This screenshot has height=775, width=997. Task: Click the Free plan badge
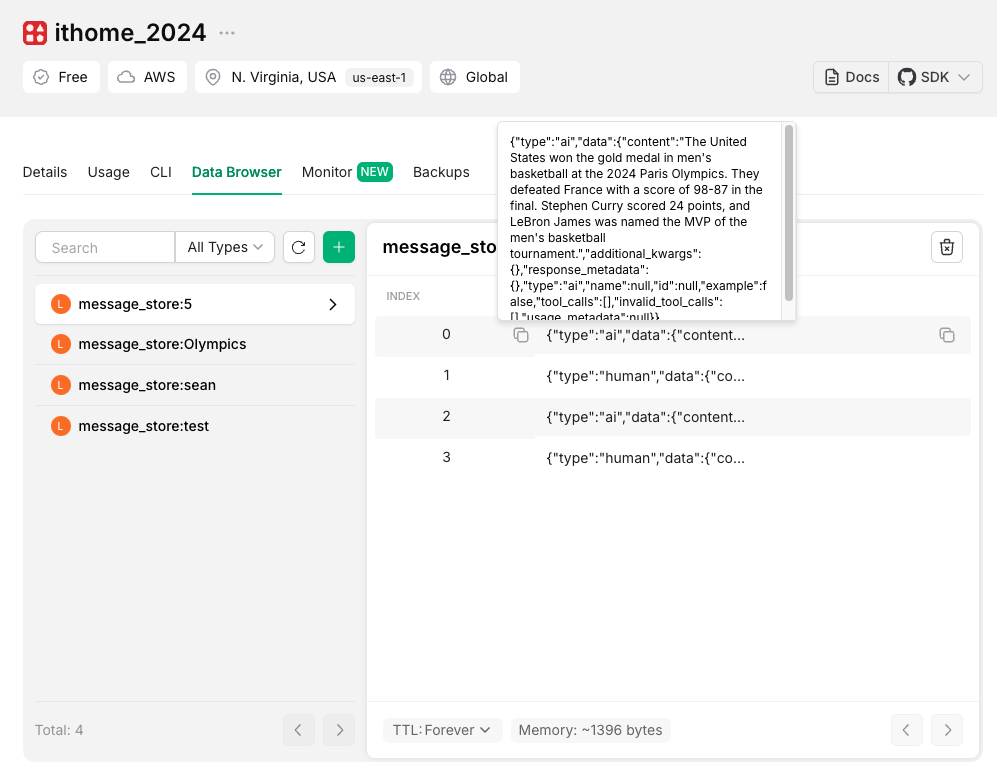(62, 77)
